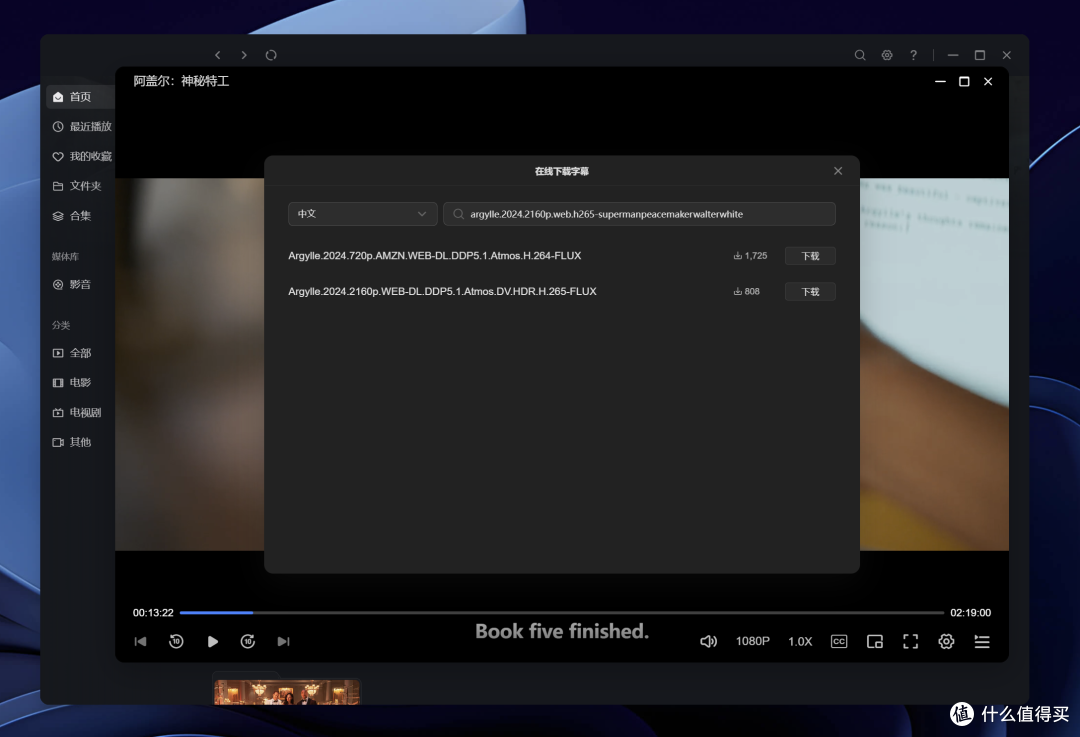This screenshot has height=737, width=1080.
Task: Open the CC subtitle options
Action: coord(838,641)
